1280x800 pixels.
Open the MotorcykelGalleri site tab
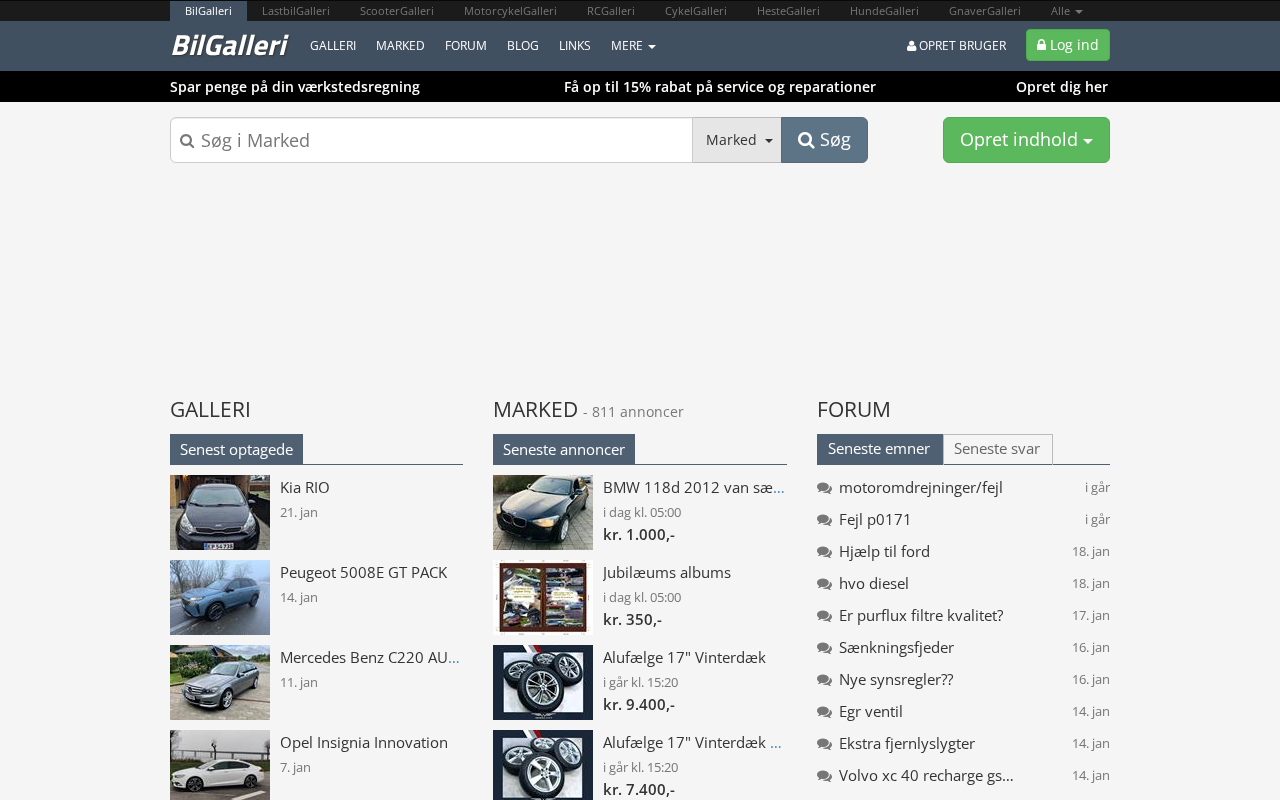(x=510, y=11)
